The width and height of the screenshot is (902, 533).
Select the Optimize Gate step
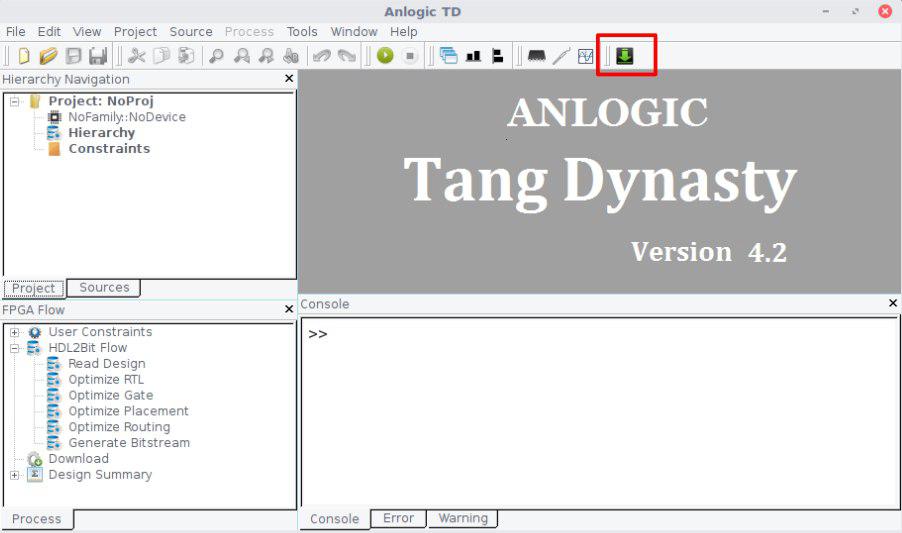pyautogui.click(x=111, y=395)
